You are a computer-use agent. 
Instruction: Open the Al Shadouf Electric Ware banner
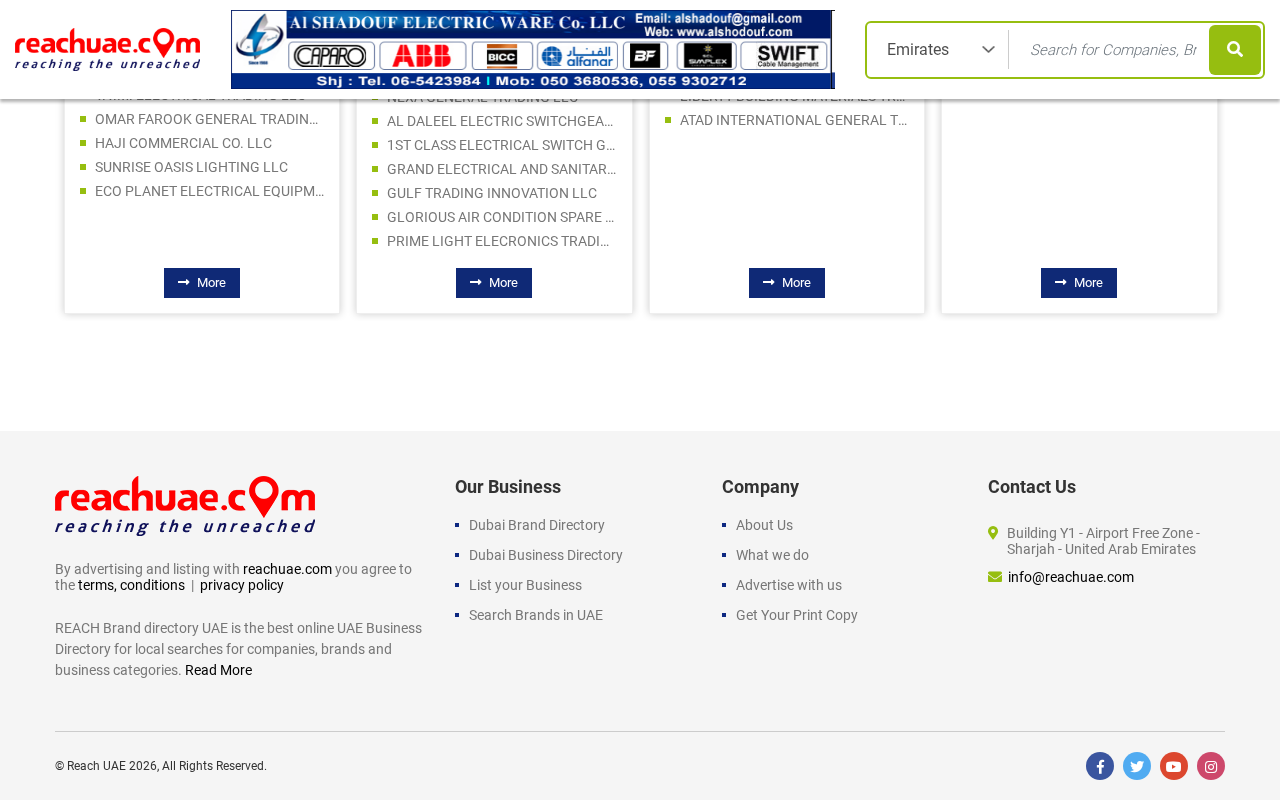click(533, 50)
